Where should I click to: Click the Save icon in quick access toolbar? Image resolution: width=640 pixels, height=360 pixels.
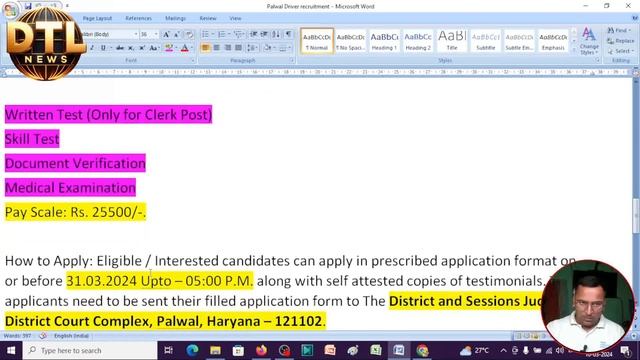coord(28,6)
